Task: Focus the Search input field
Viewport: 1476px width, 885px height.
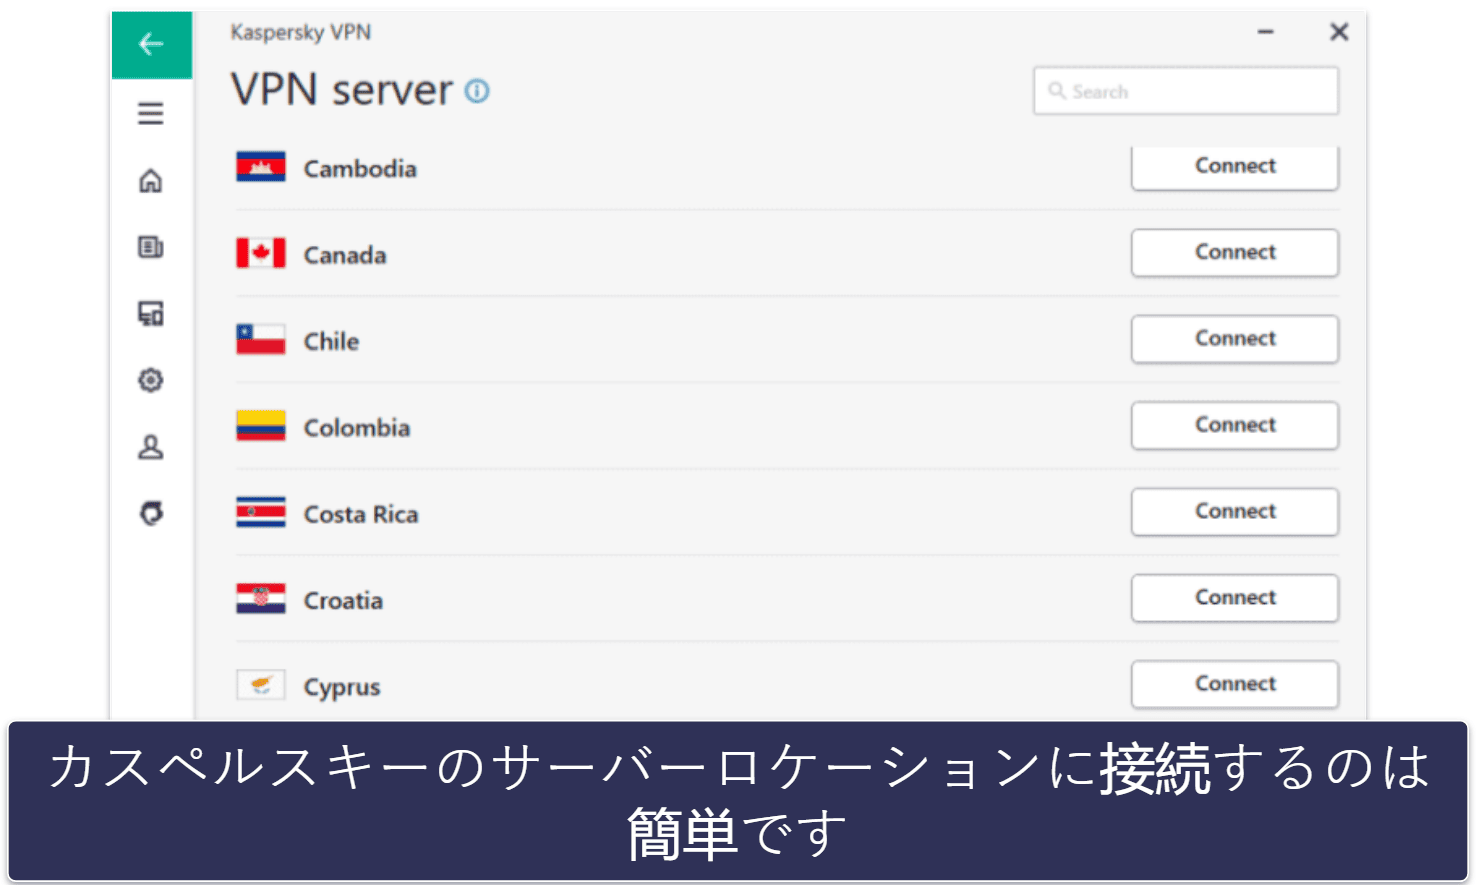Action: (x=1186, y=91)
